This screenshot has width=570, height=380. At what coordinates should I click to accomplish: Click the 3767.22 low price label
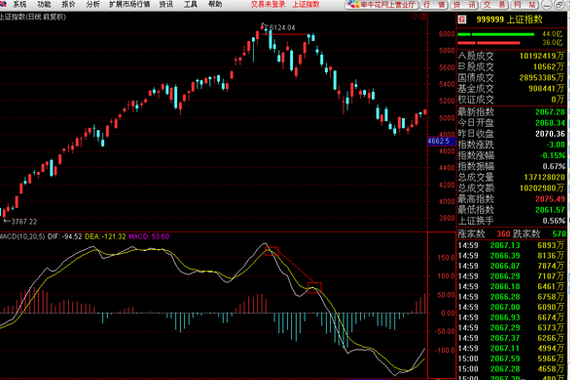(x=24, y=221)
